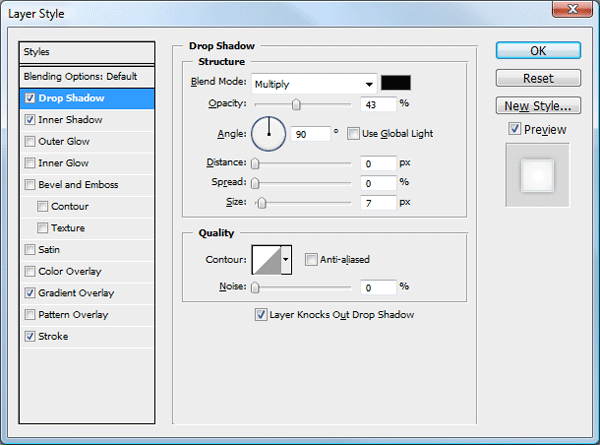Toggle the Preview checkbox
600x445 pixels.
pyautogui.click(x=515, y=129)
